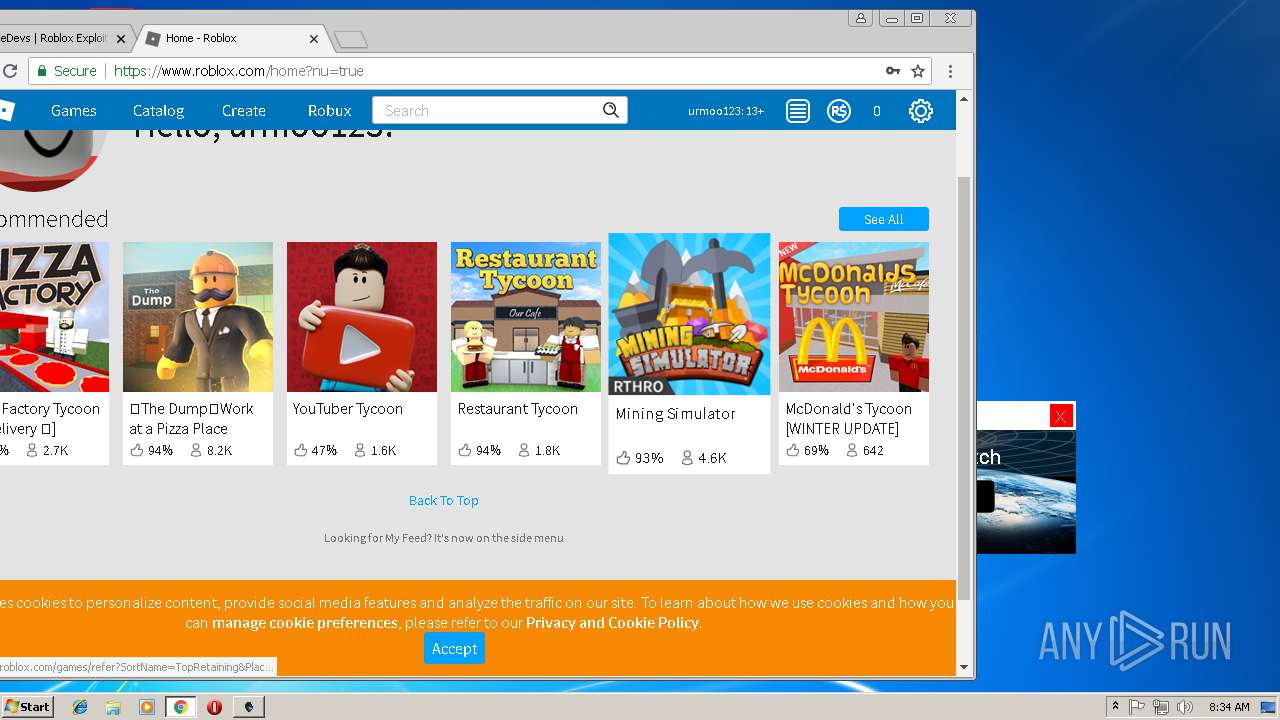Open the Windows Start menu
1280x720 pixels.
click(27, 706)
